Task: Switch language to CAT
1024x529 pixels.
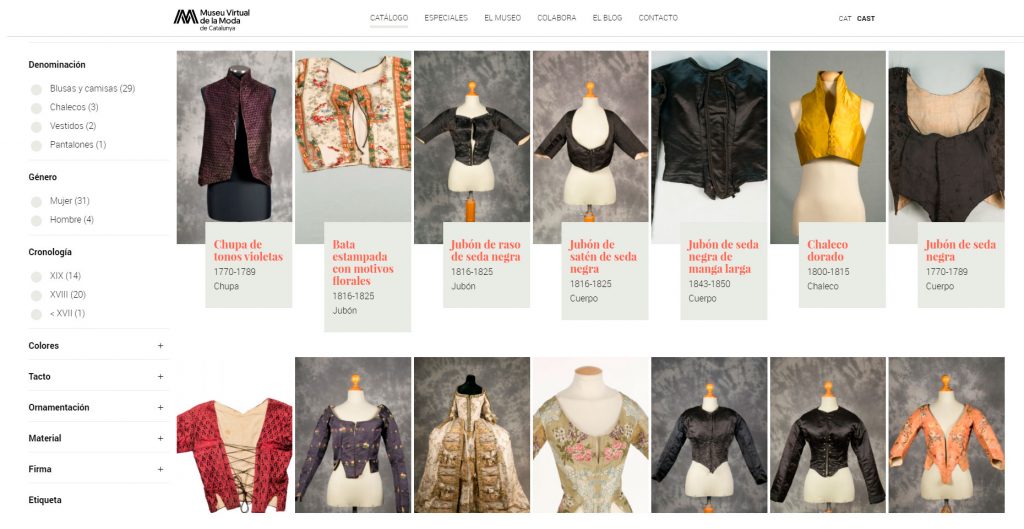Action: (x=845, y=18)
